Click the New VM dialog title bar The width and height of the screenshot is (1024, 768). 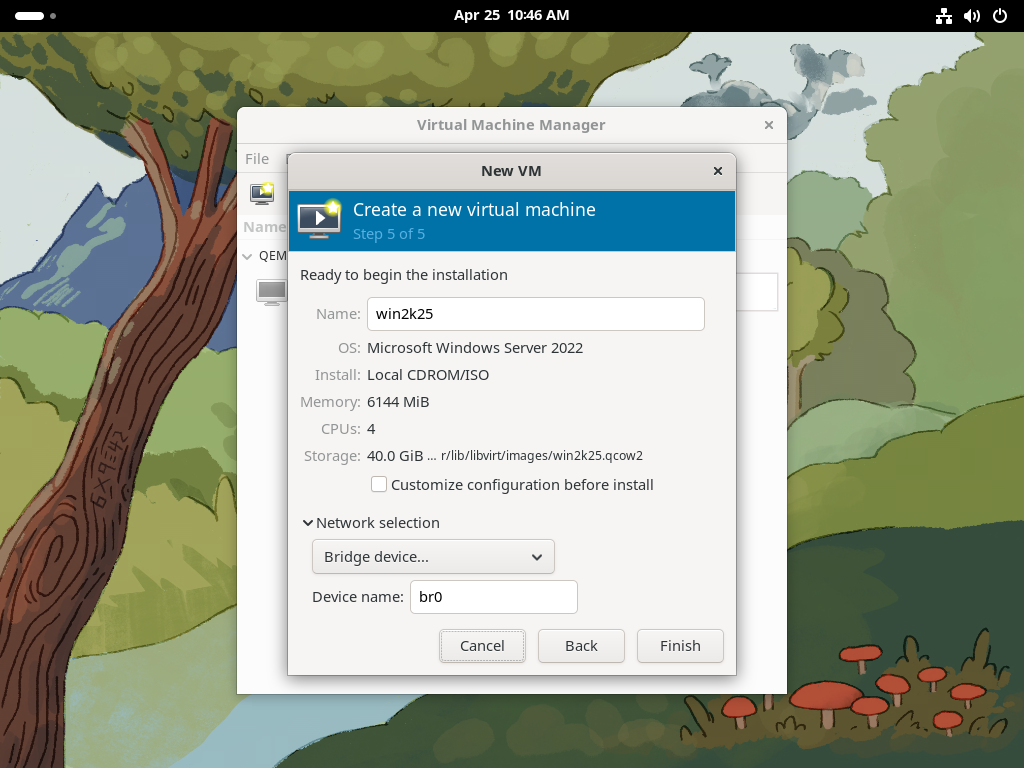click(511, 171)
